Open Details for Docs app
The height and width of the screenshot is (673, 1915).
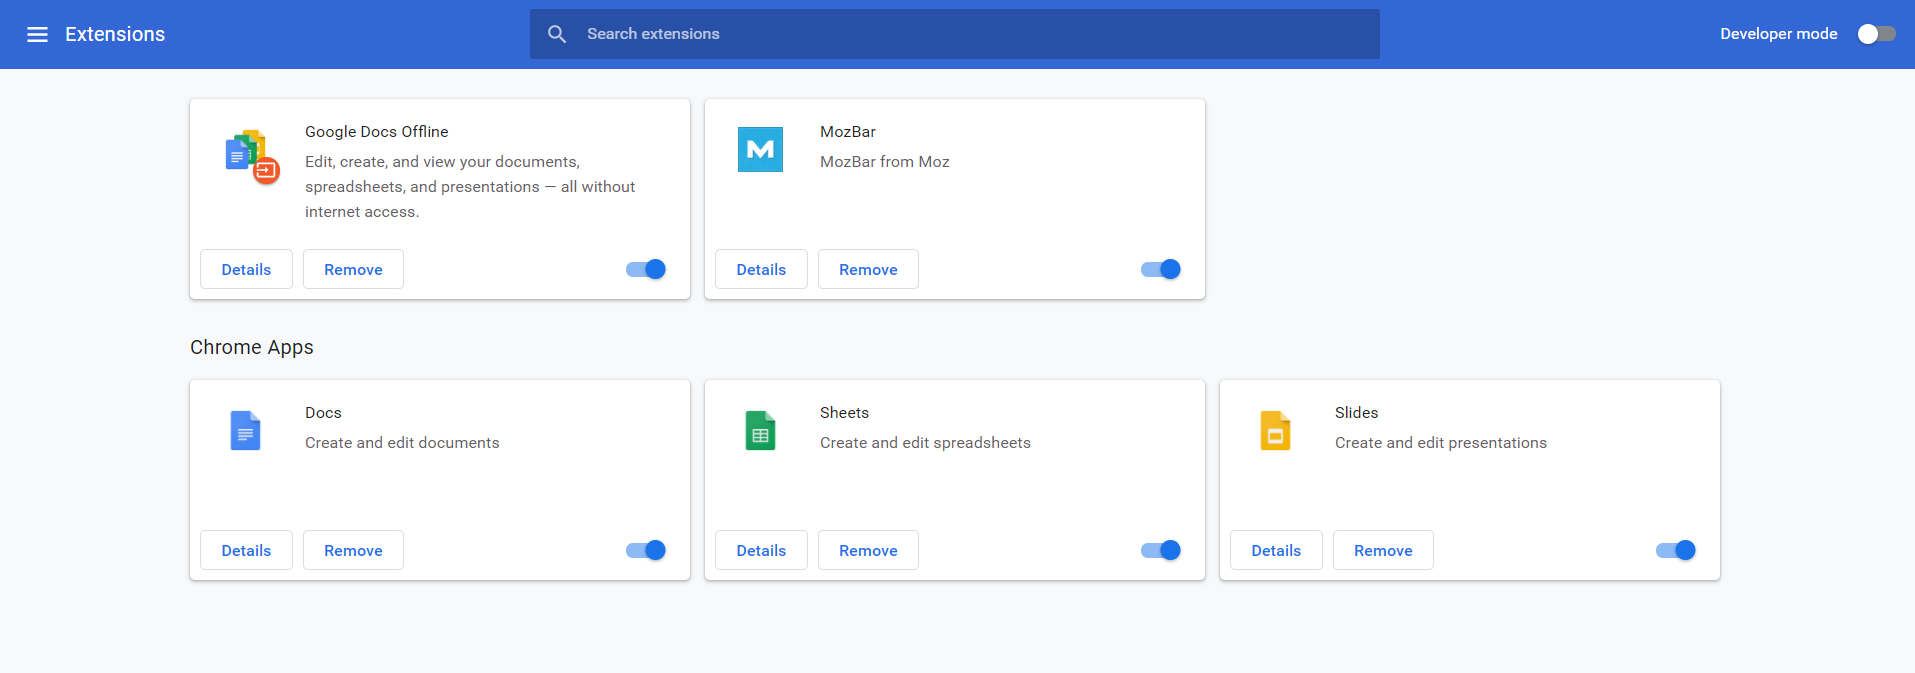[x=246, y=550]
